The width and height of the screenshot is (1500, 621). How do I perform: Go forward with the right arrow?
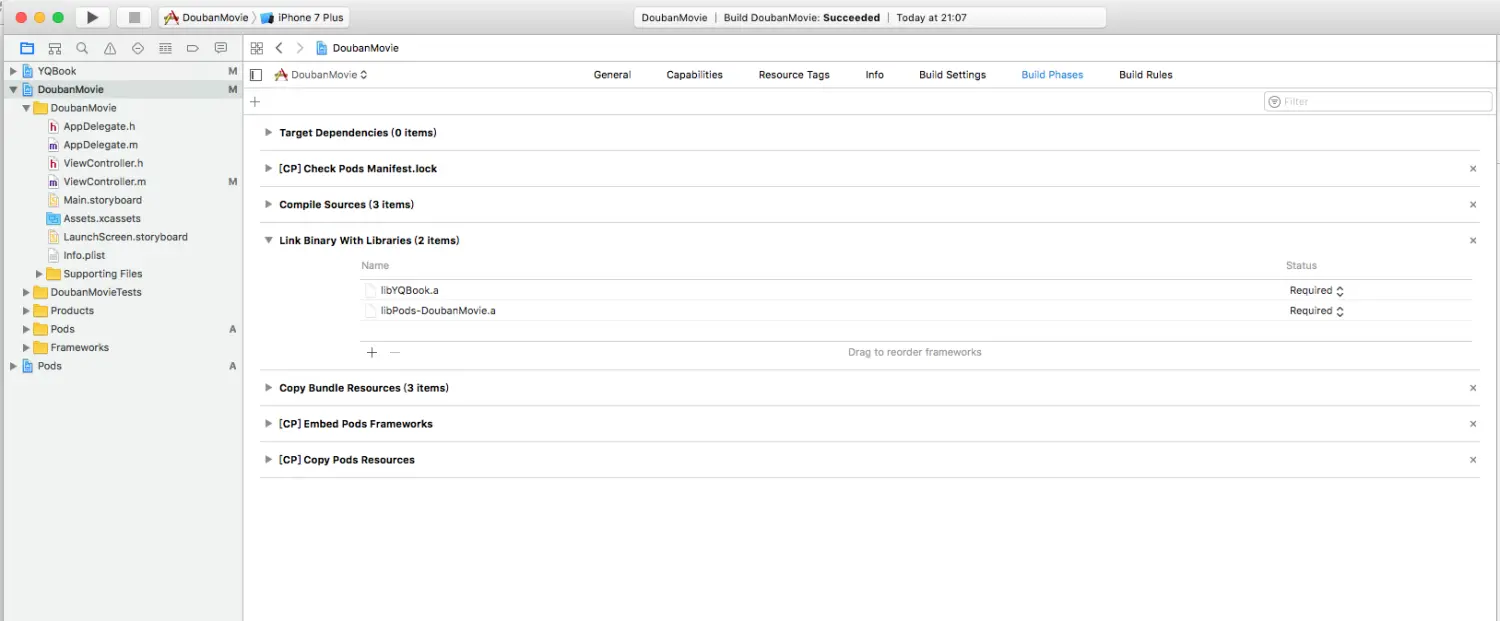(x=299, y=48)
